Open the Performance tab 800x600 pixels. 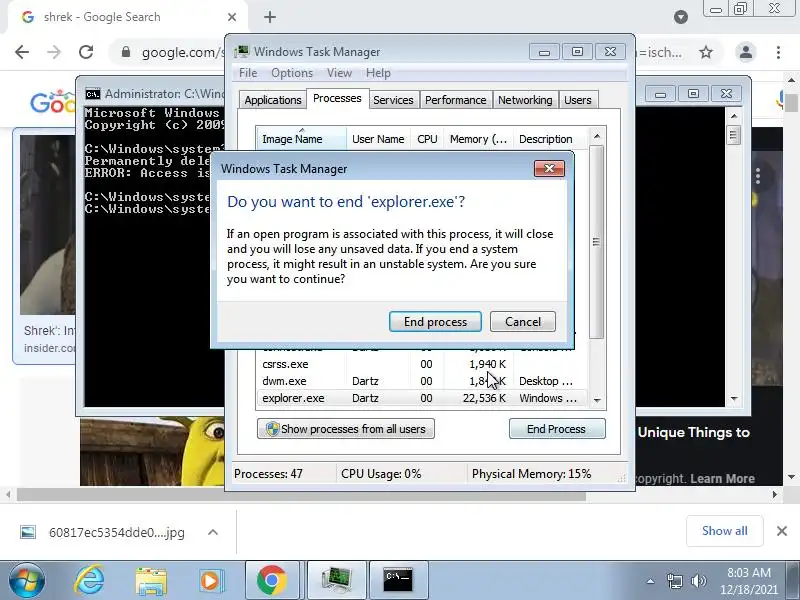(455, 100)
